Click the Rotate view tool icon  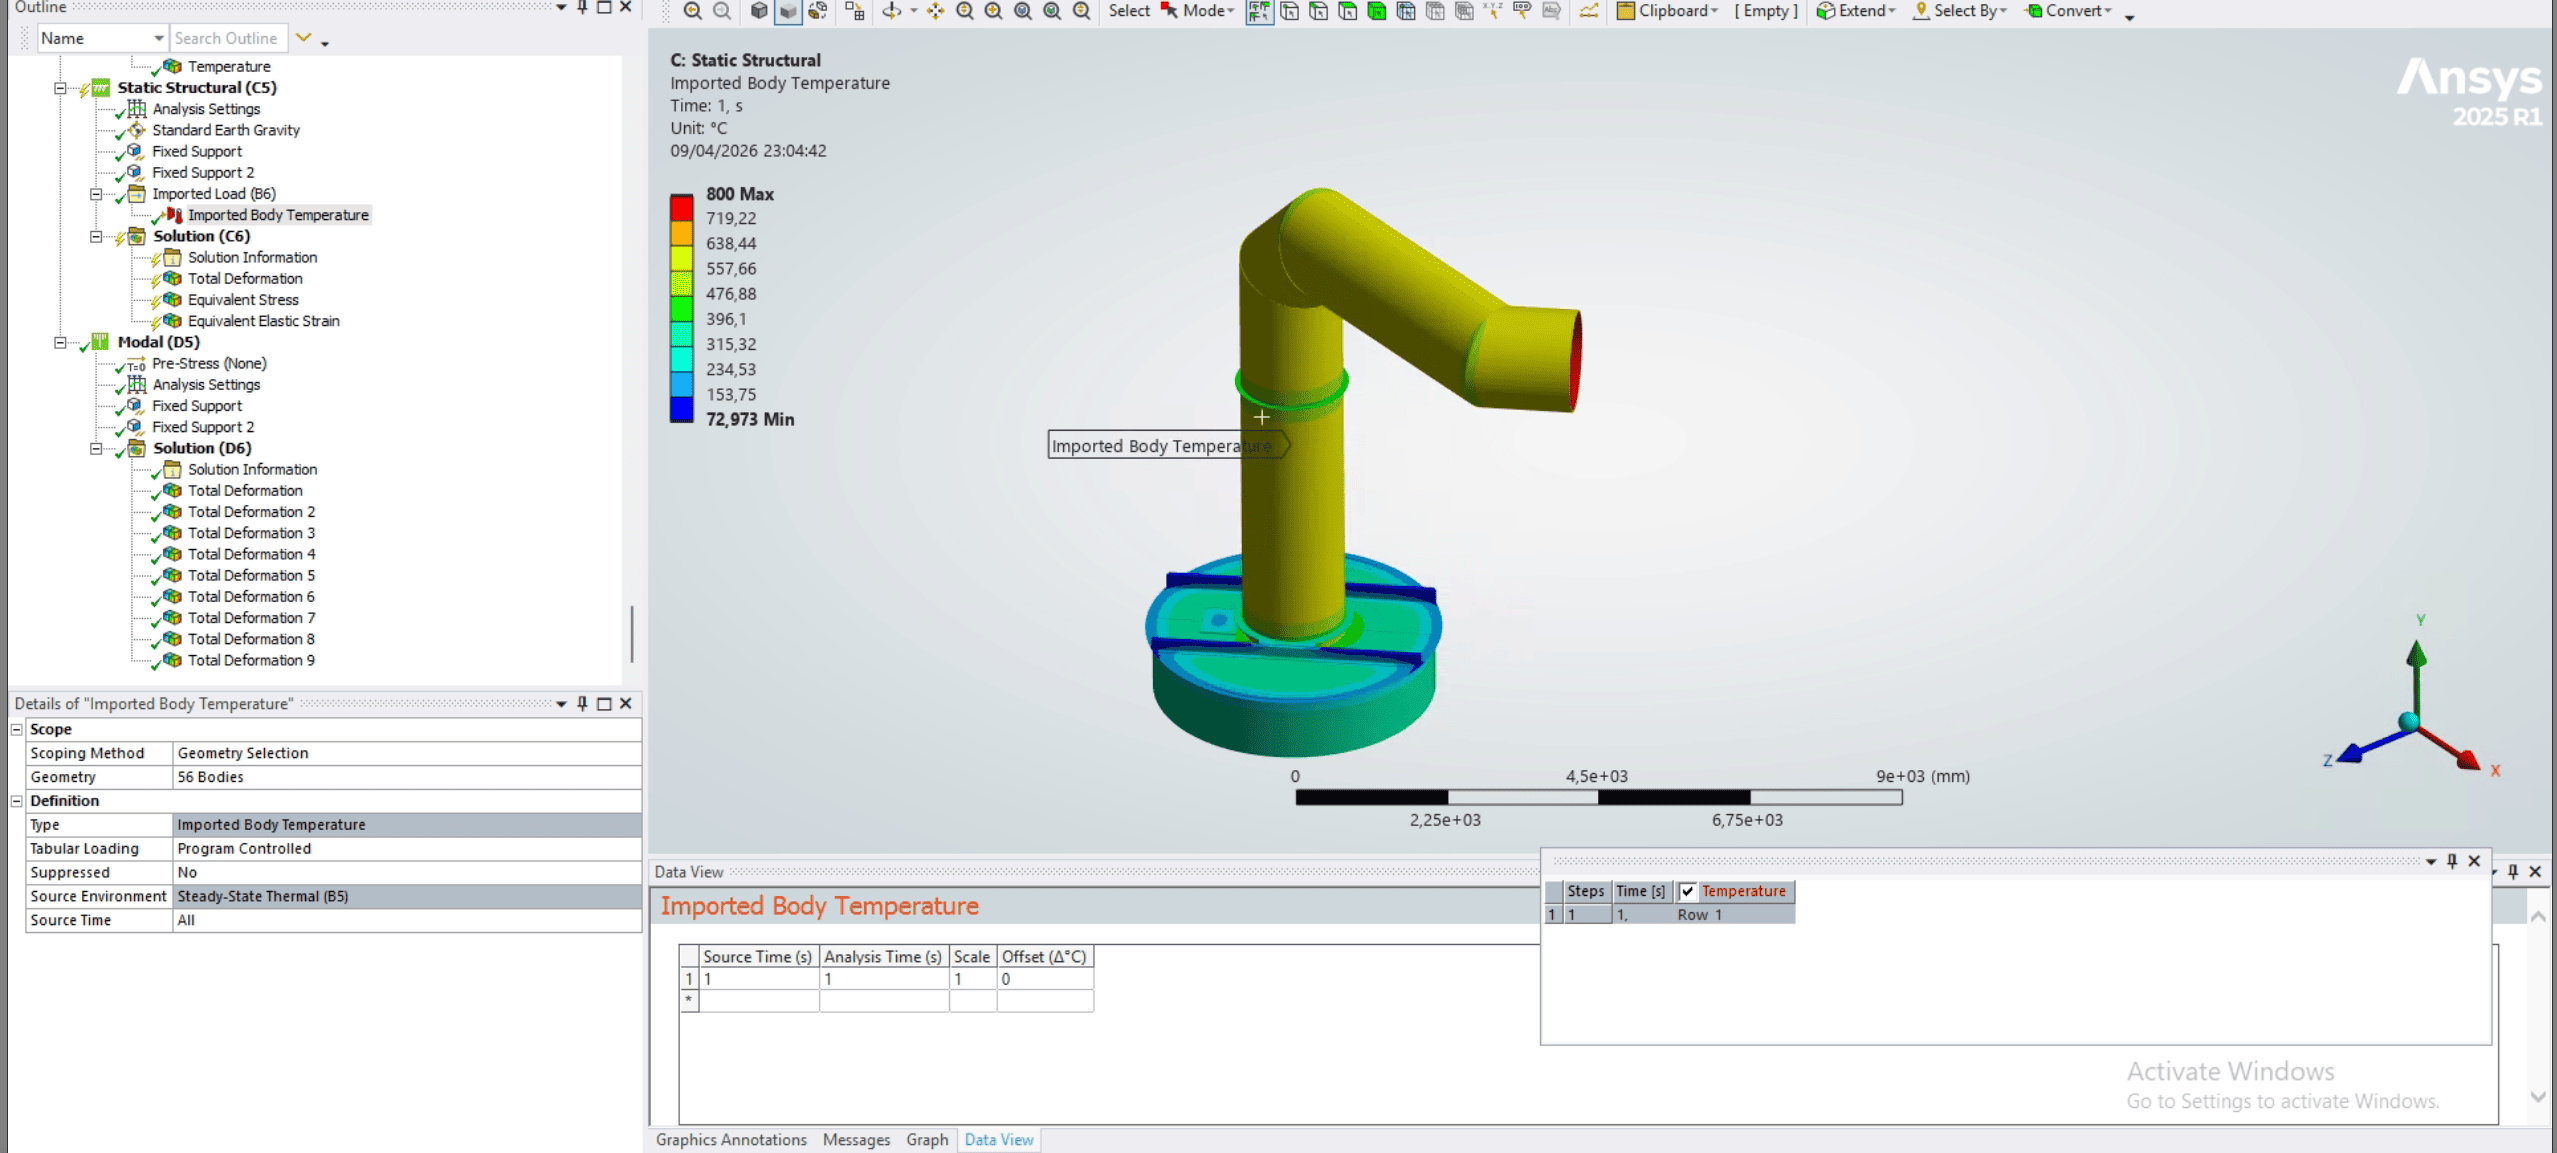(x=890, y=11)
